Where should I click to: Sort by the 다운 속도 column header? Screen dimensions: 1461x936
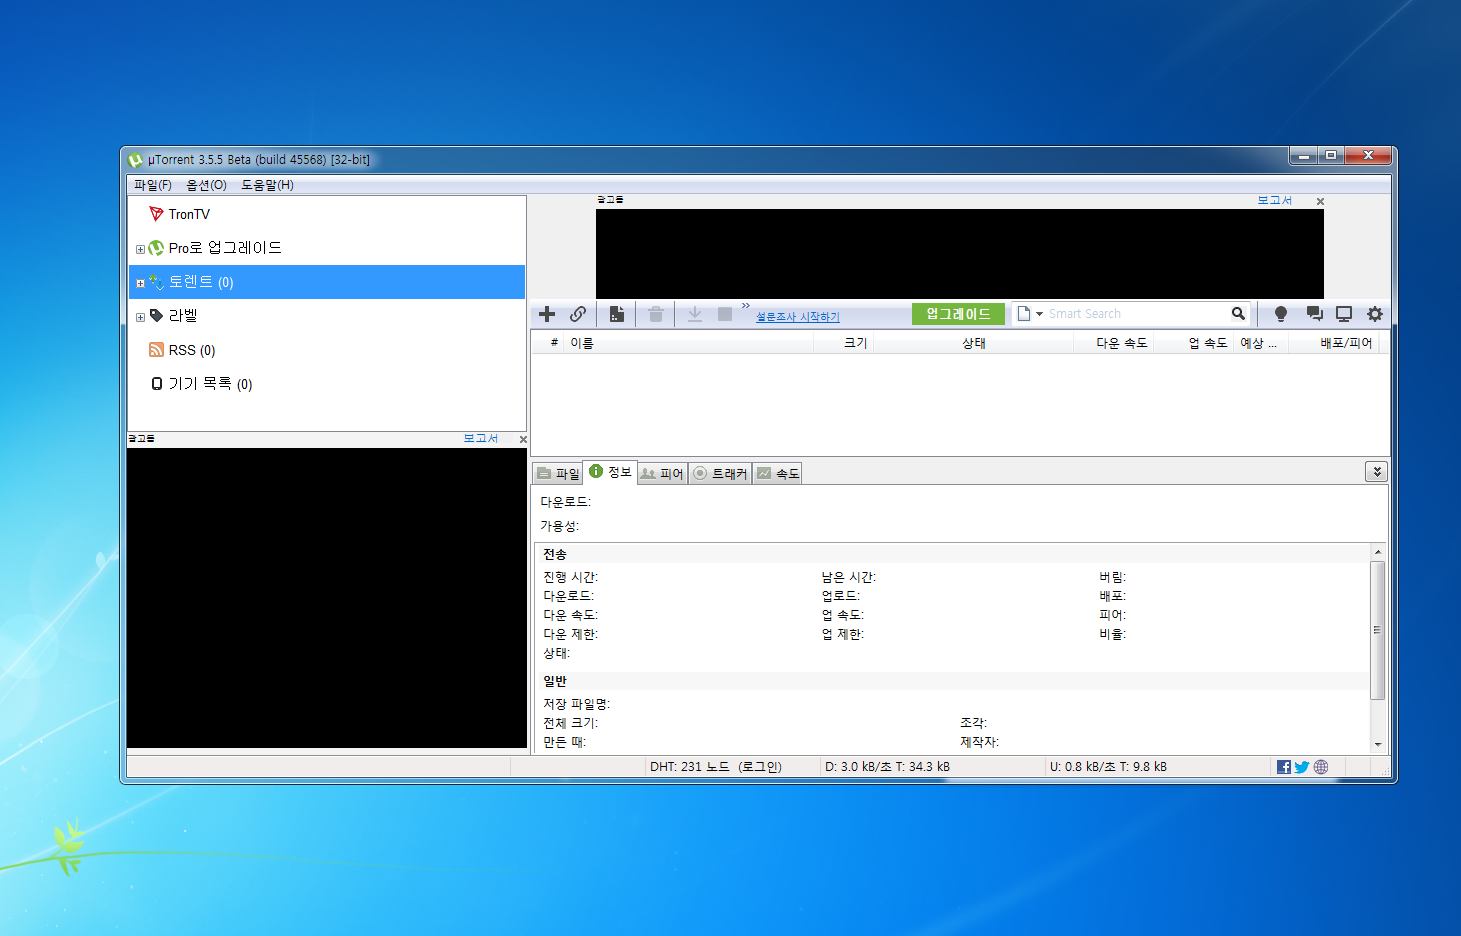tap(1114, 343)
